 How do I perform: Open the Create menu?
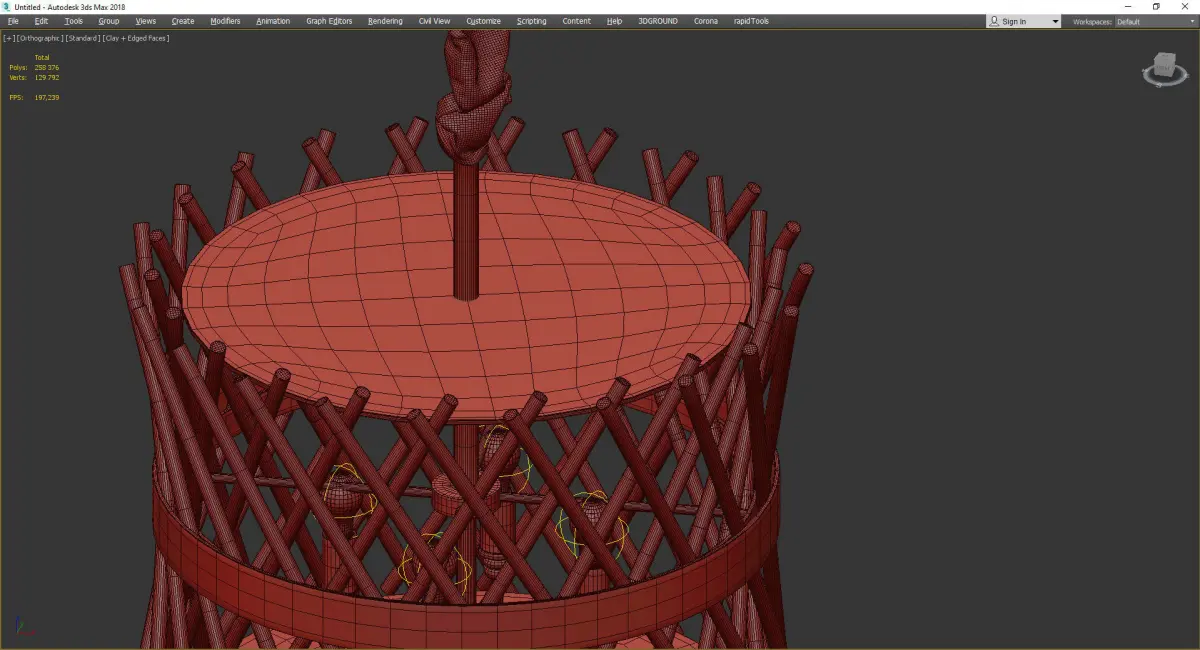183,21
